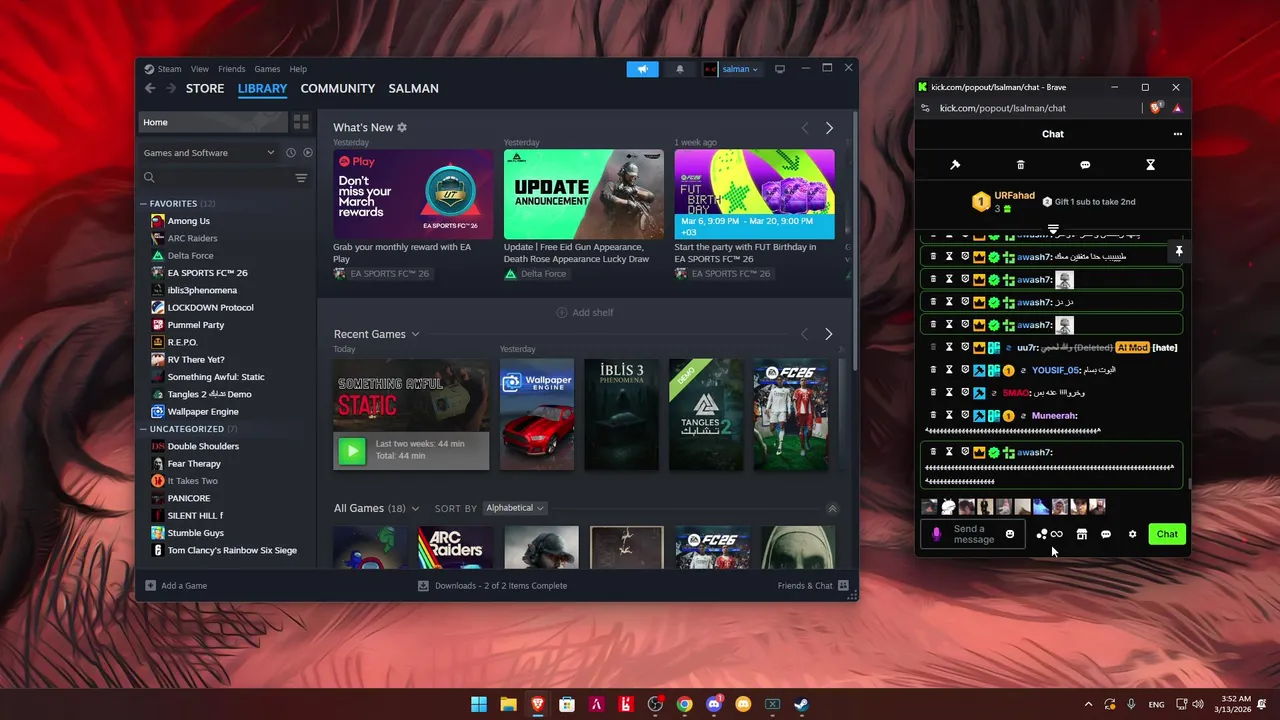
Task: Ban SMAO using shield icon
Action: click(x=965, y=393)
